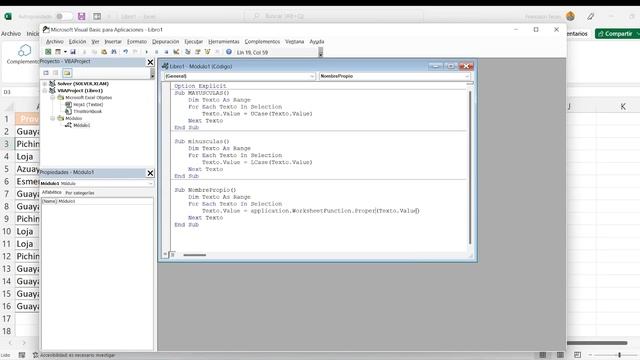Click the pen icon in Excel title bar
Image resolution: width=640 pixels, height=360 pixels.
(591, 16)
